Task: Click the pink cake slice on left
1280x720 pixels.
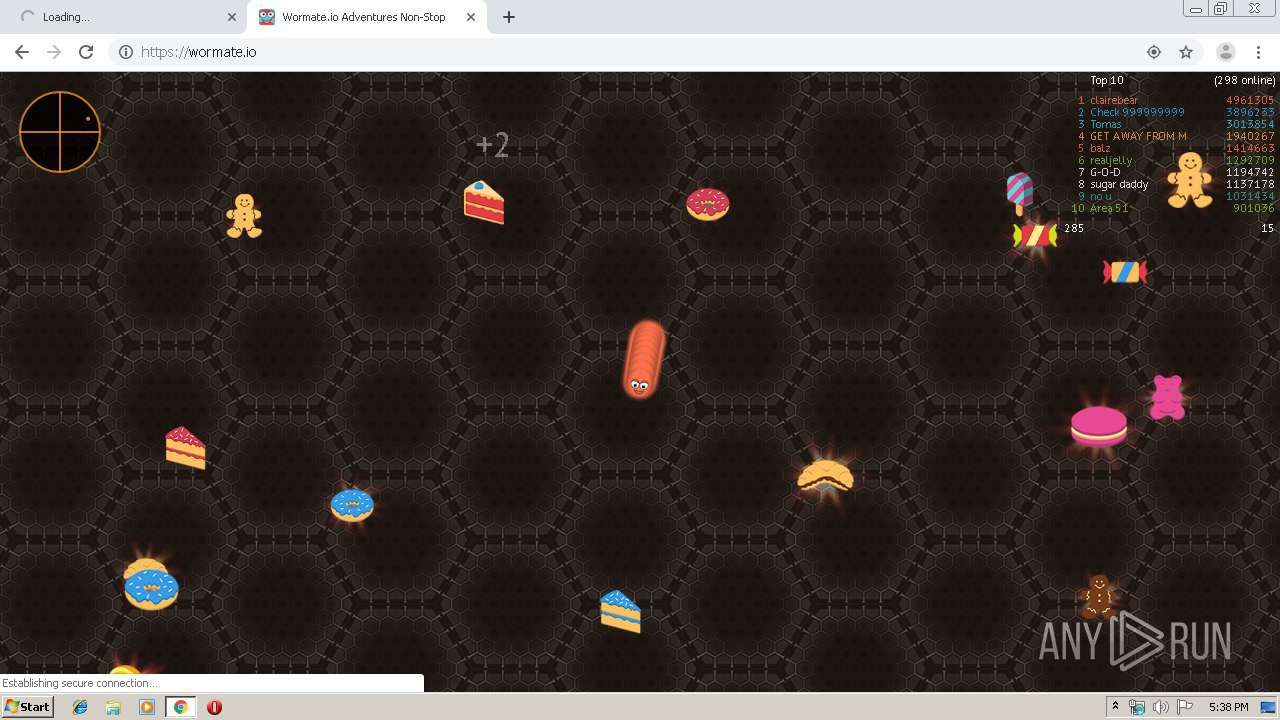Action: (x=185, y=448)
